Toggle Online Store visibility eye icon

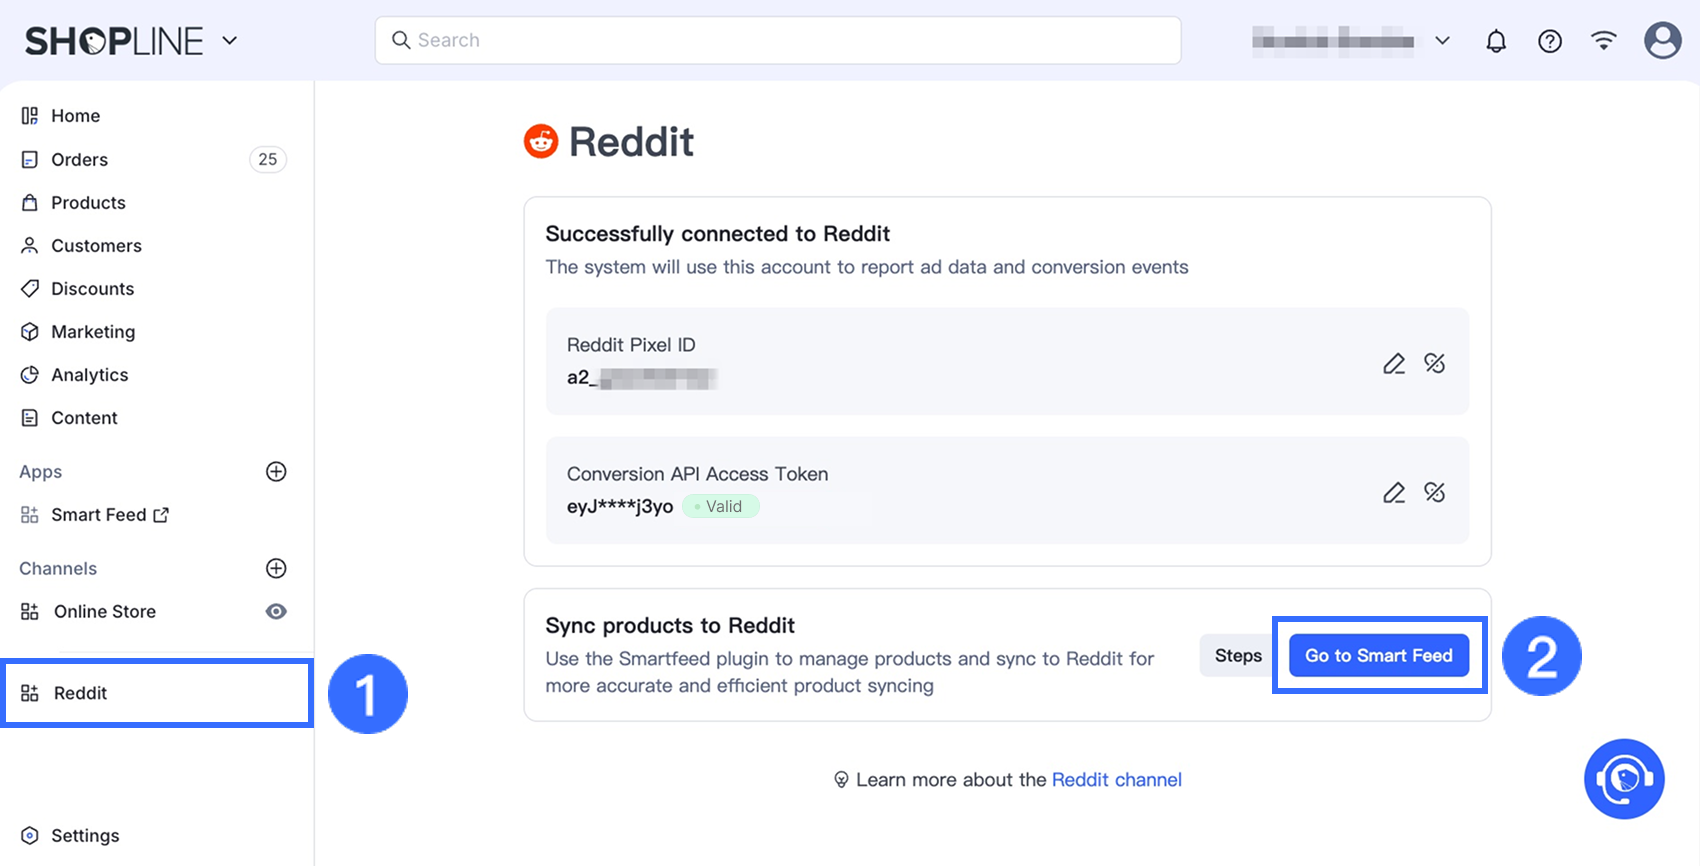tap(276, 612)
